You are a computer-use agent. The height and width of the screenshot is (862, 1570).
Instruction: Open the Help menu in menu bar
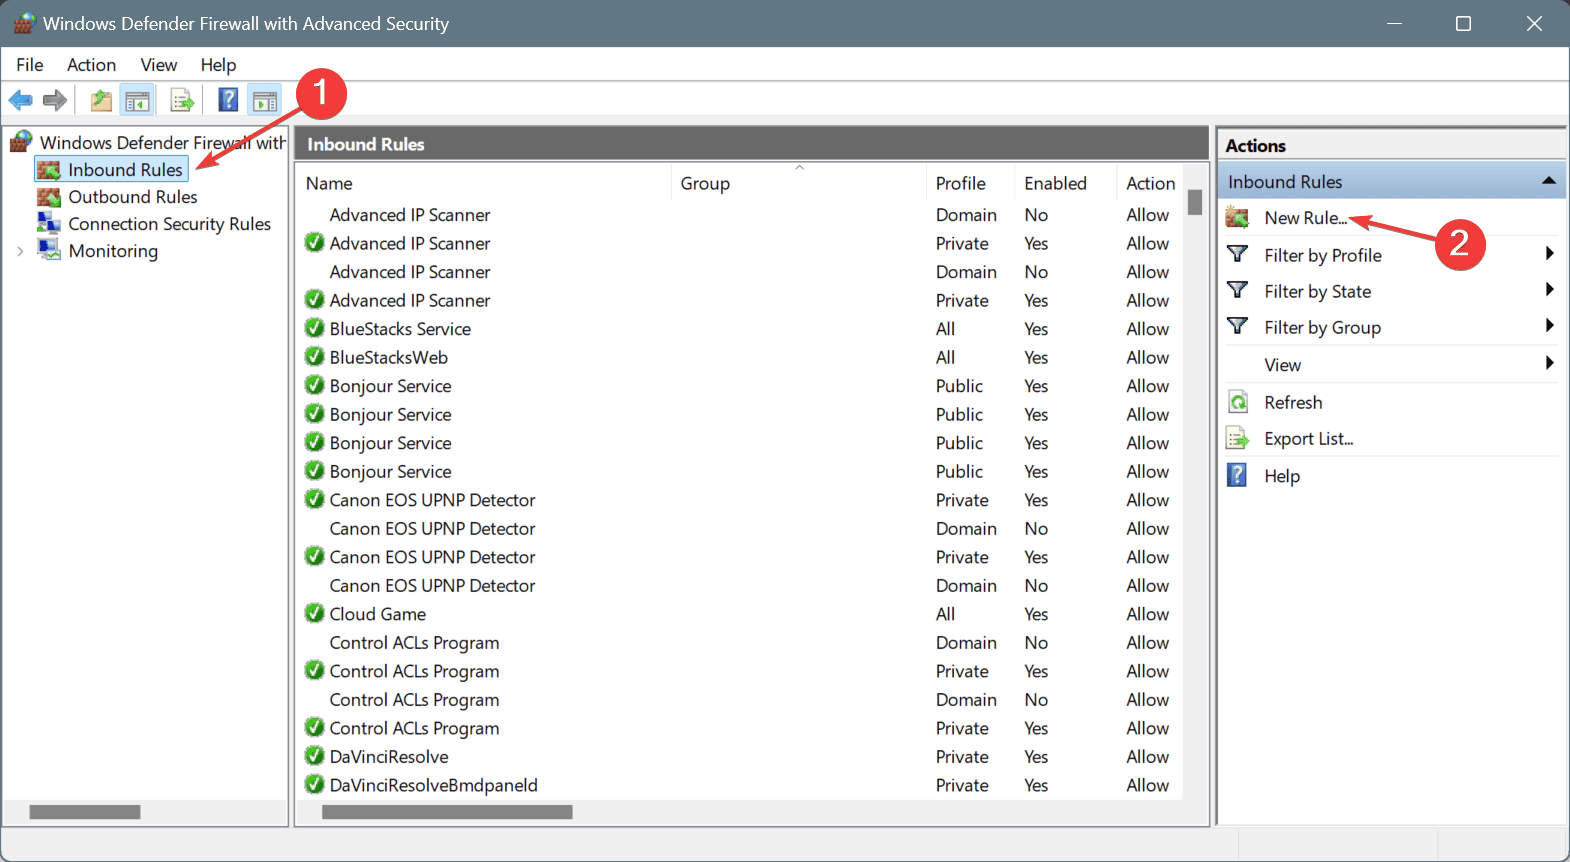[x=218, y=65]
